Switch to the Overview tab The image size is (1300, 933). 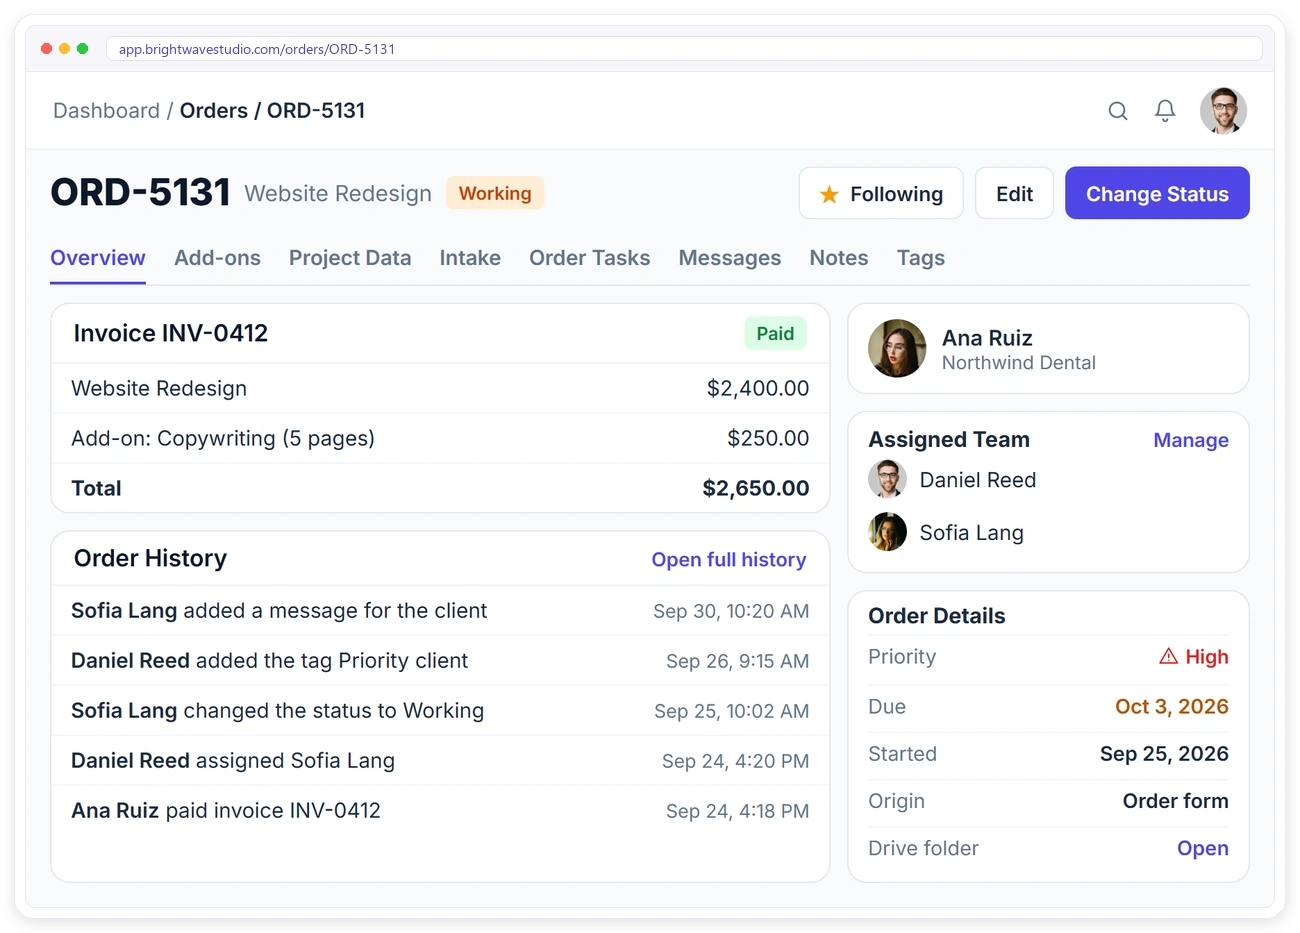point(98,258)
